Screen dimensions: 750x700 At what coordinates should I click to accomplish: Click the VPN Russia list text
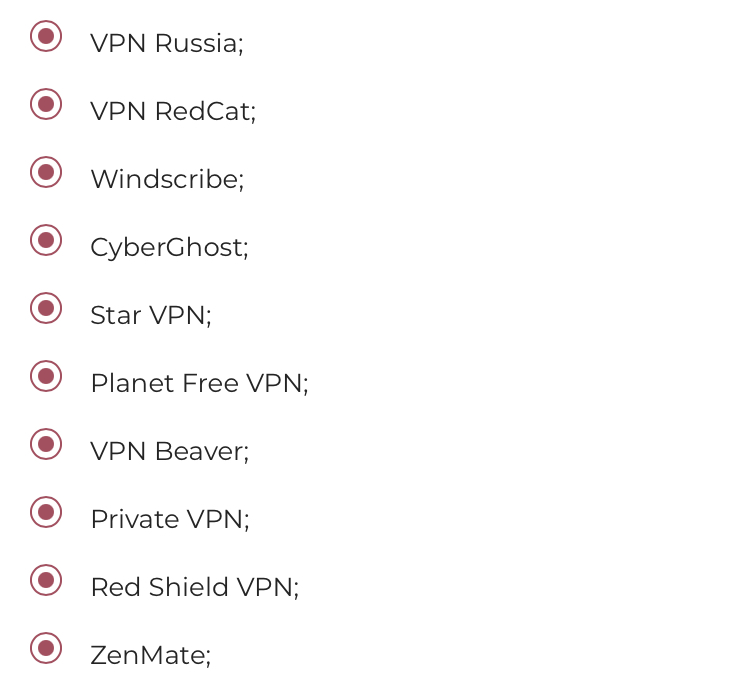[x=166, y=44]
